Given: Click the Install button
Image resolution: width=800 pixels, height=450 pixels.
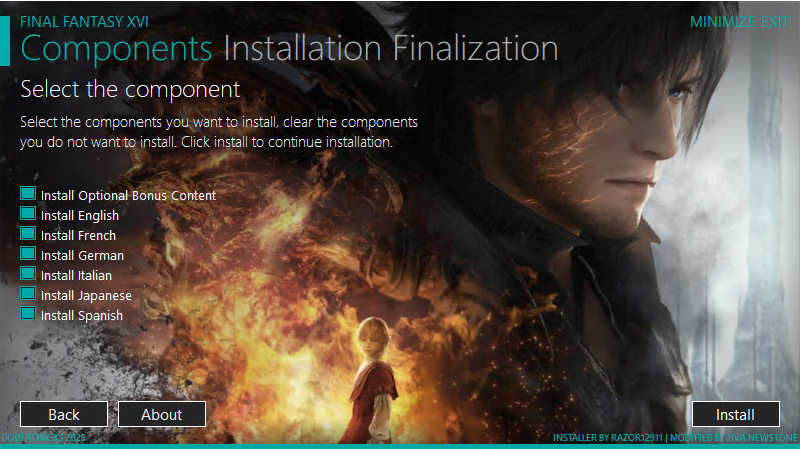Looking at the screenshot, I should click(736, 414).
